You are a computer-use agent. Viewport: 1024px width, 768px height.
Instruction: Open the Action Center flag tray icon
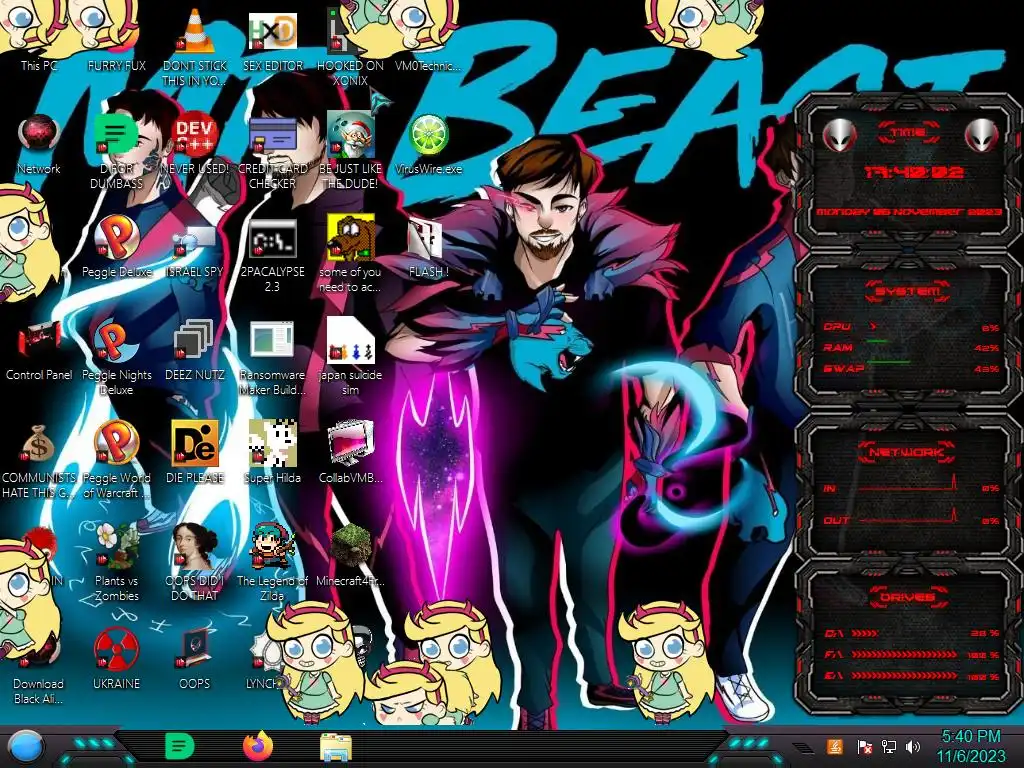click(x=864, y=746)
